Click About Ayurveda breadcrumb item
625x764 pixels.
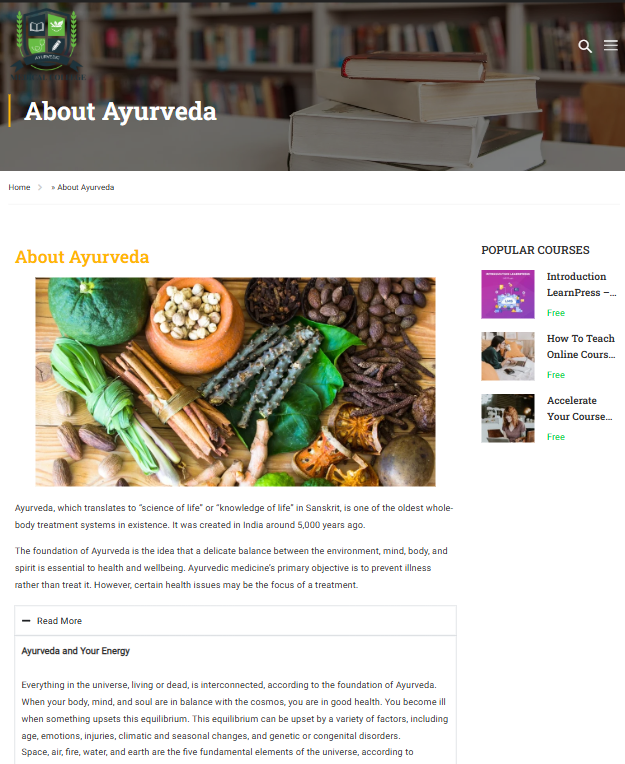tap(83, 188)
